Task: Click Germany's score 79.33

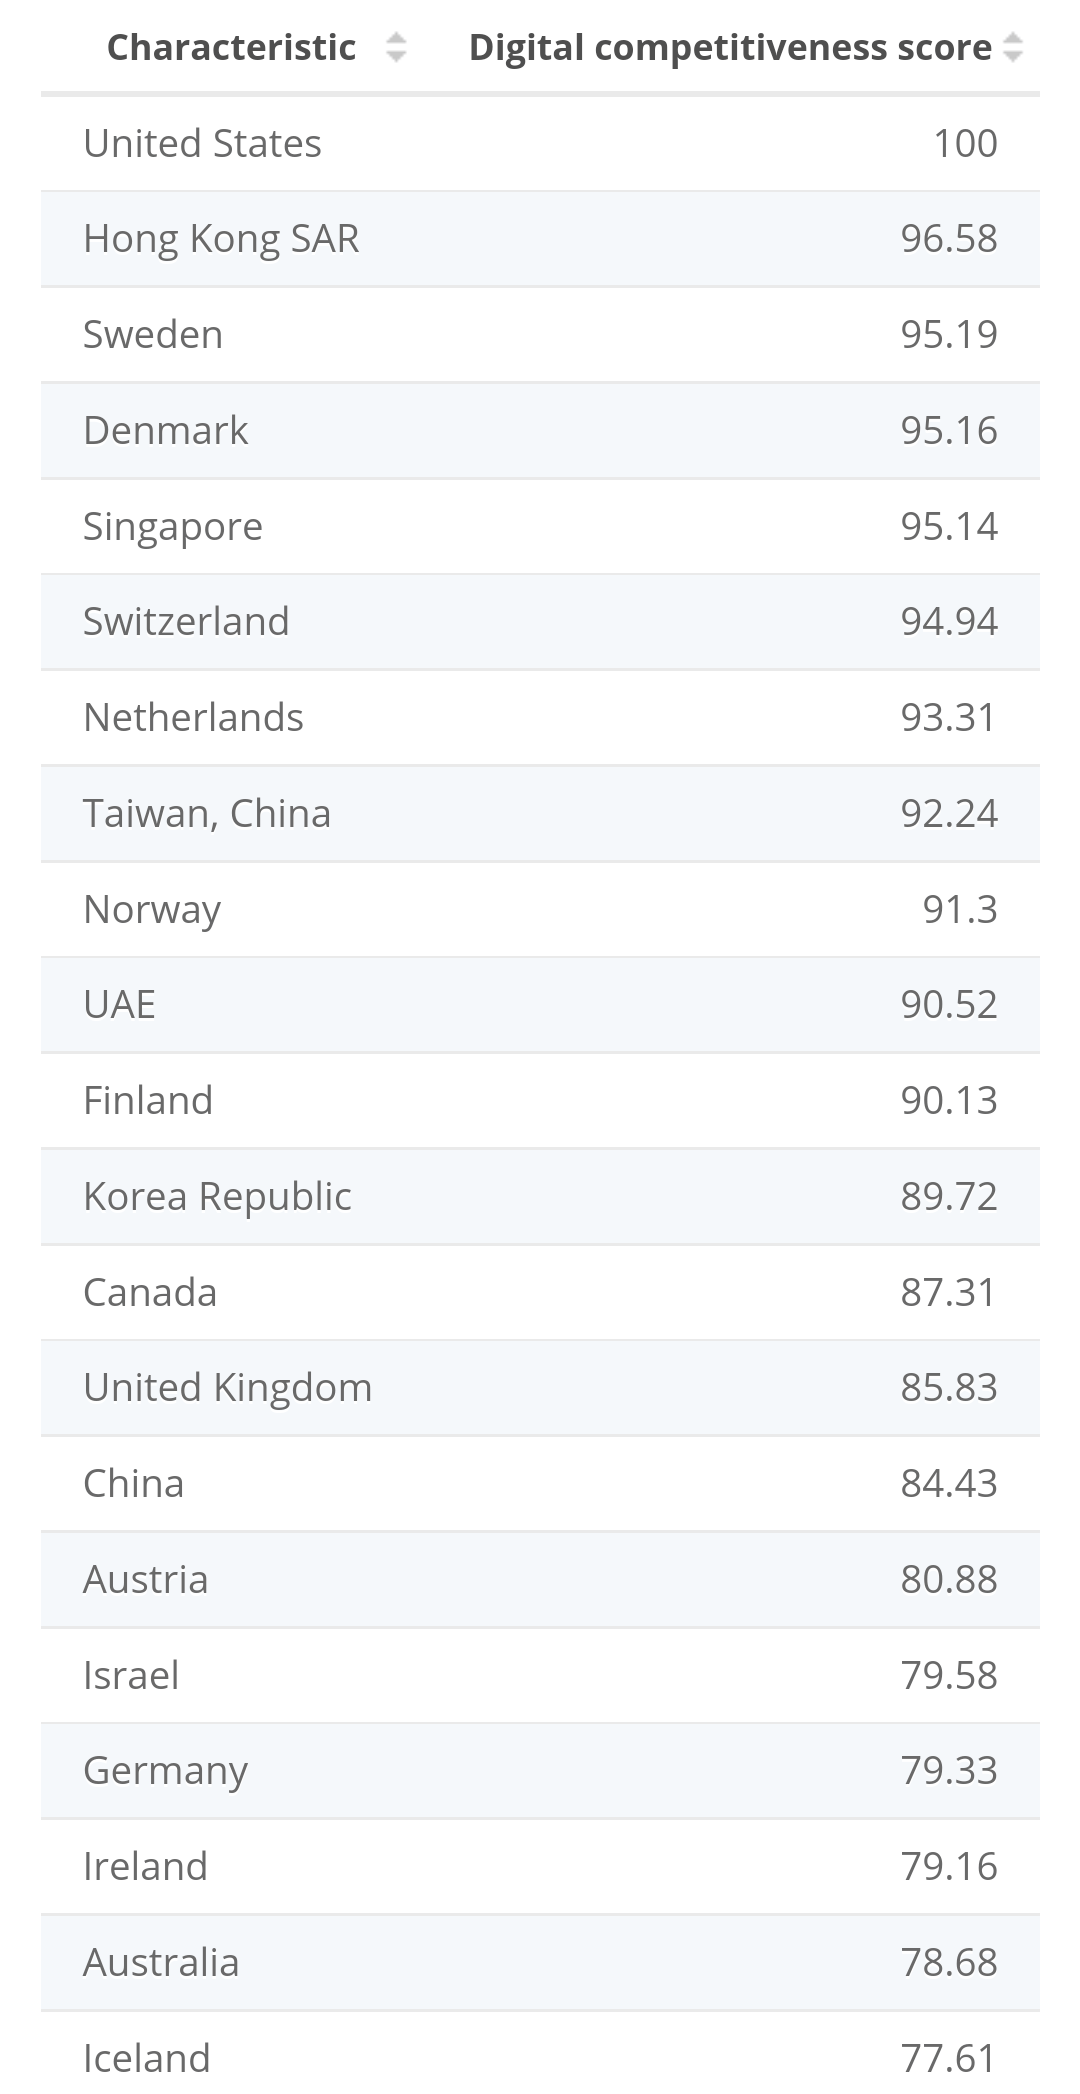Action: (948, 1771)
